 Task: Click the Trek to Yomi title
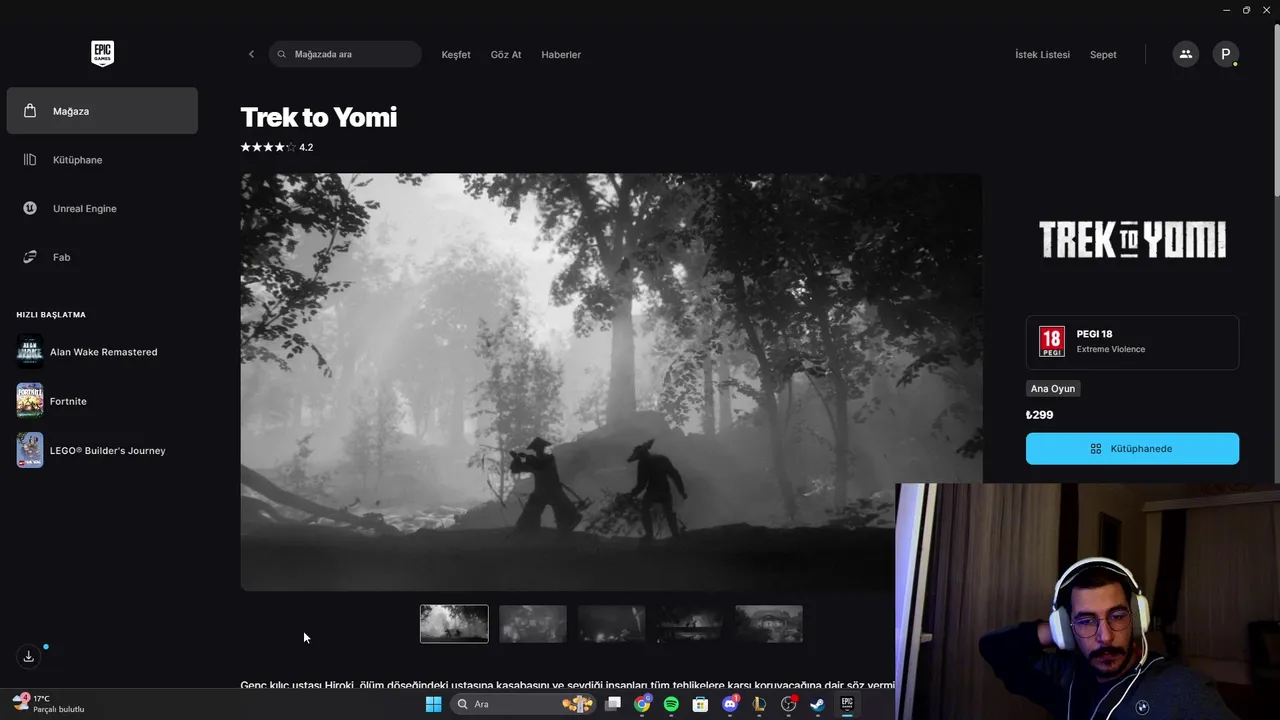pyautogui.click(x=319, y=117)
